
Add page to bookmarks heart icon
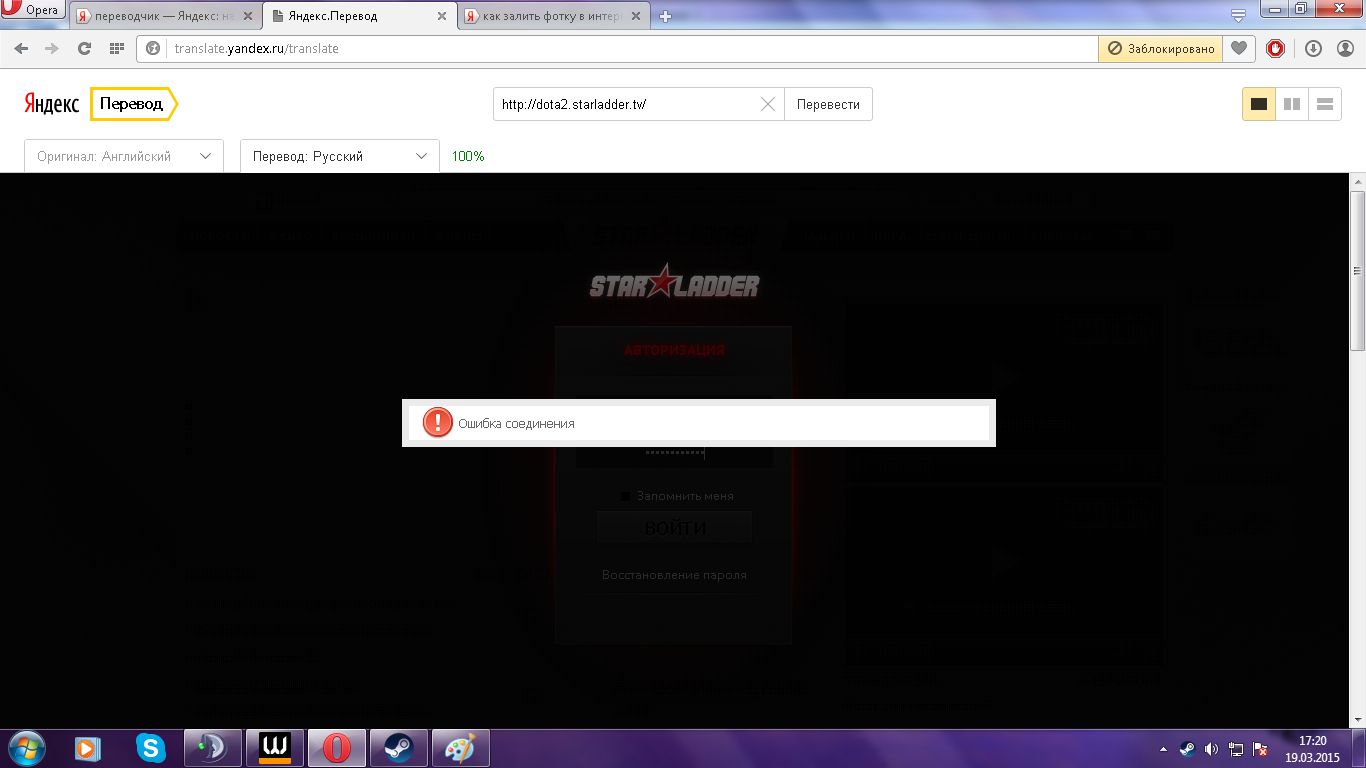click(x=1238, y=48)
